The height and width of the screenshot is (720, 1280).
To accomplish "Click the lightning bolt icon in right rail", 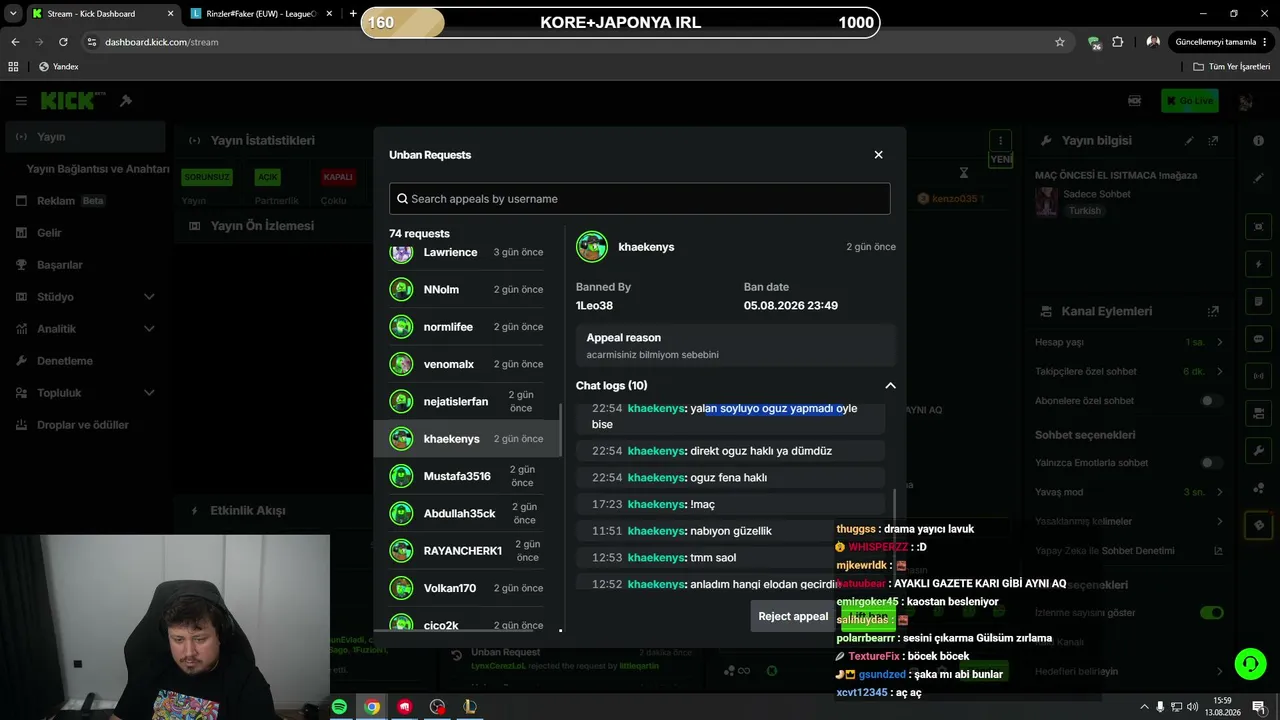I will coord(1258,265).
